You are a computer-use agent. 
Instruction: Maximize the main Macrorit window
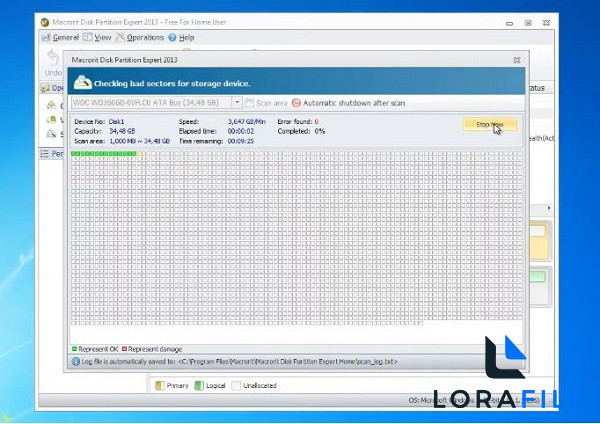click(x=528, y=23)
